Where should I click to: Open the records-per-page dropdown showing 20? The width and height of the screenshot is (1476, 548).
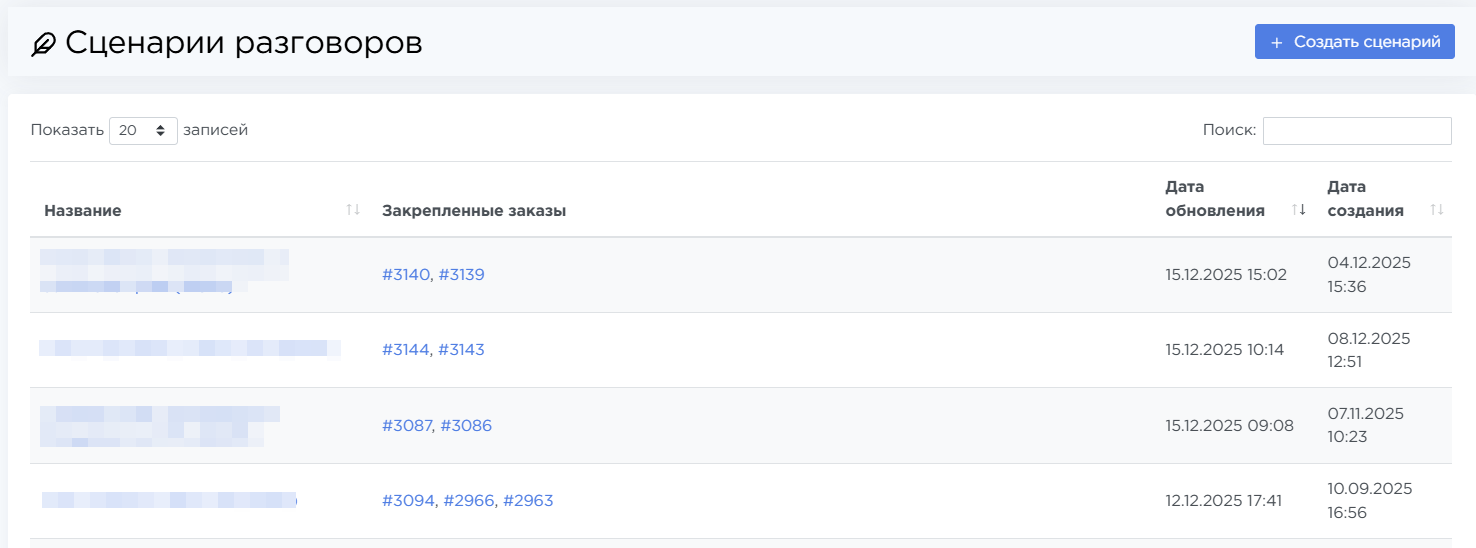tap(143, 130)
